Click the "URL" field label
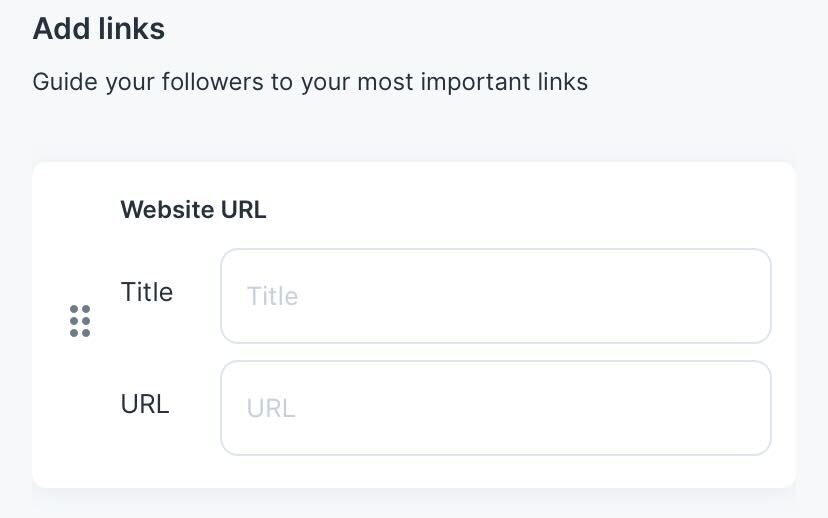This screenshot has height=518, width=828. point(145,404)
